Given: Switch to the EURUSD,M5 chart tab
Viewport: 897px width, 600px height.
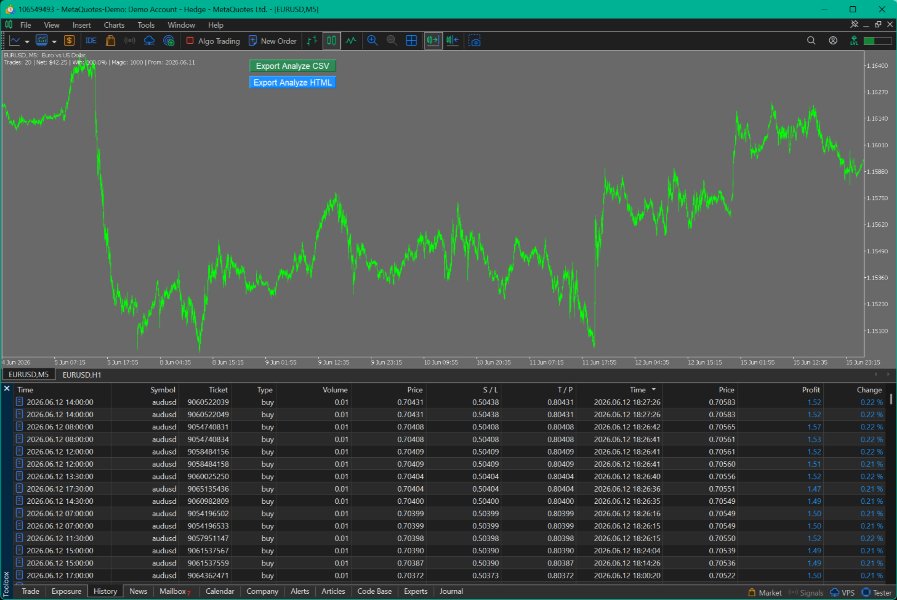Looking at the screenshot, I should point(29,375).
